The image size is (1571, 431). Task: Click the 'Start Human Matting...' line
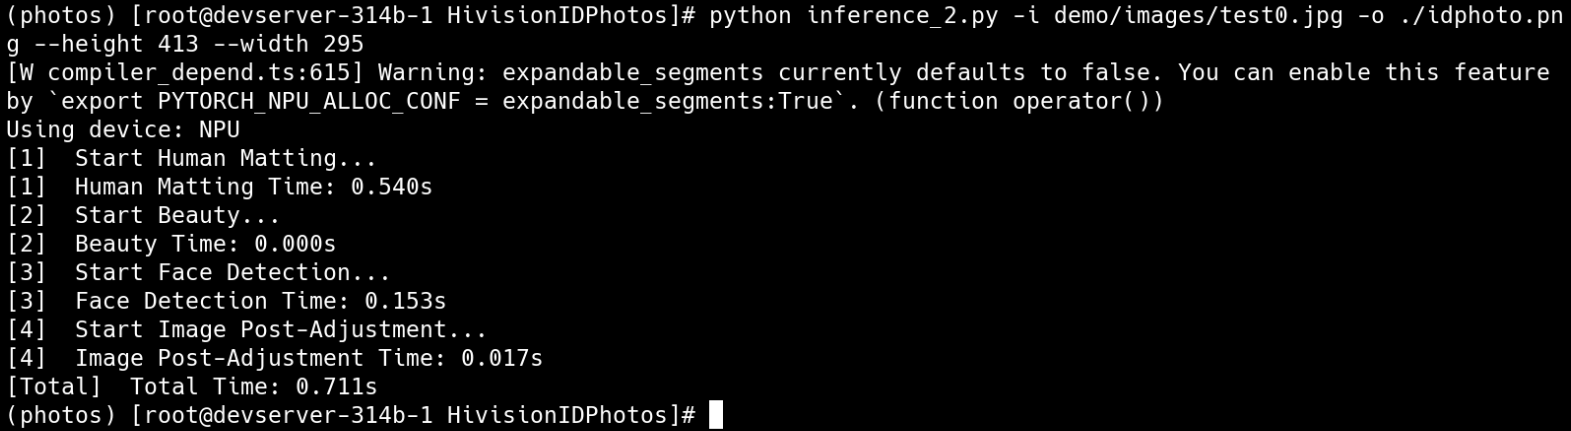pyautogui.click(x=225, y=158)
